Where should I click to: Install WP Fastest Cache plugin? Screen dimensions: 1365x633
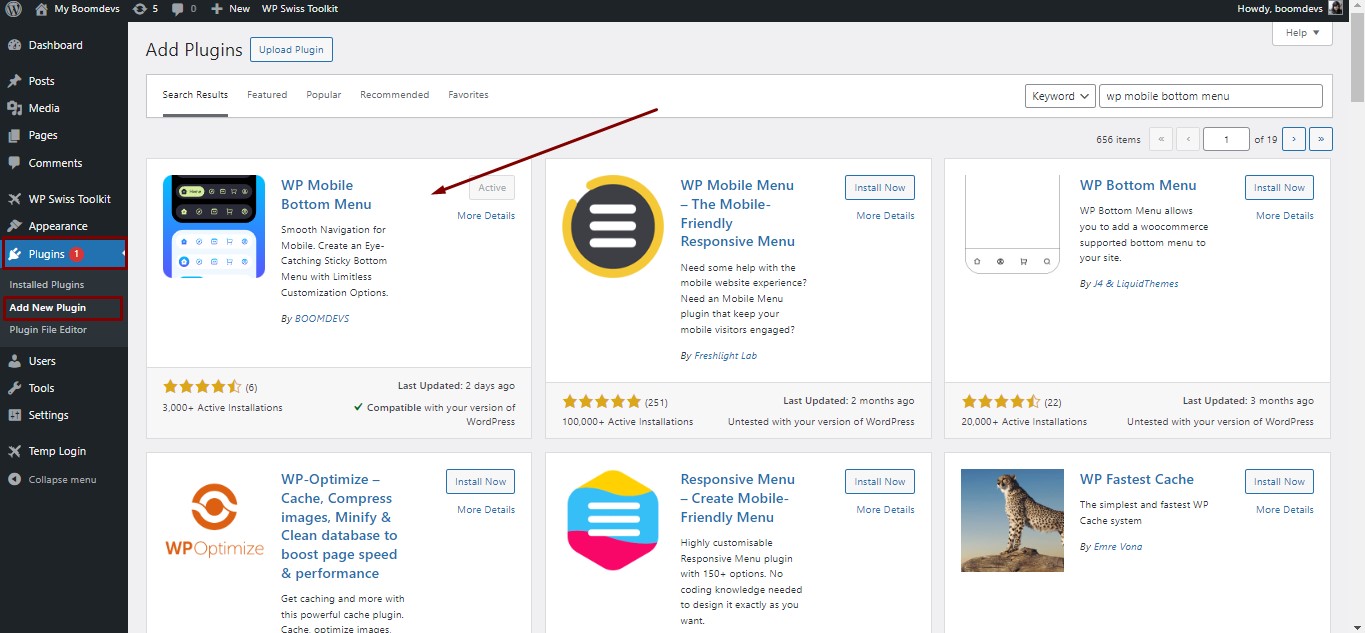(1279, 481)
